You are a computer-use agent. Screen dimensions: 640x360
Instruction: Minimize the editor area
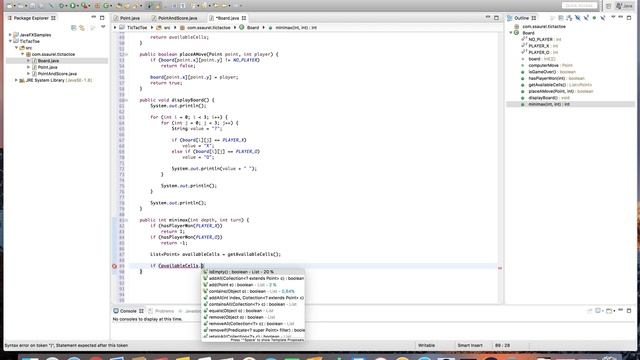click(488, 18)
